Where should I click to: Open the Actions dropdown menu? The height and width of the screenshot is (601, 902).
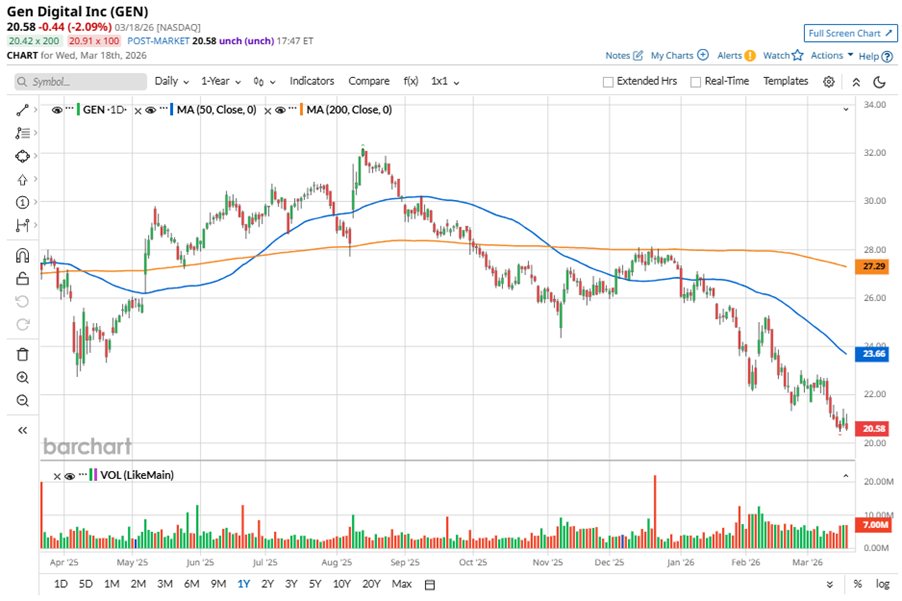tap(832, 56)
